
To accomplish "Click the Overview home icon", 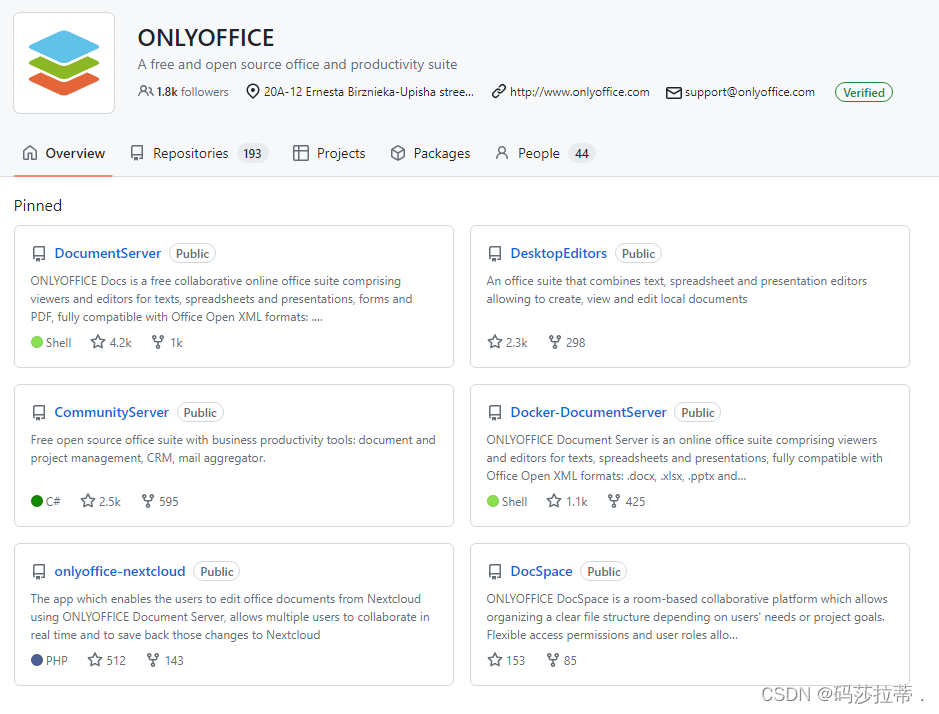I will [x=30, y=153].
